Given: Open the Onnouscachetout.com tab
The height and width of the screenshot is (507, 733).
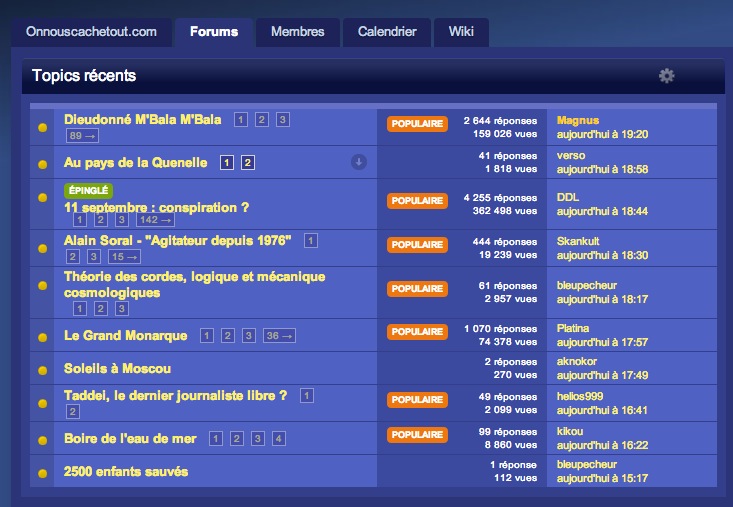Looking at the screenshot, I should (x=91, y=32).
